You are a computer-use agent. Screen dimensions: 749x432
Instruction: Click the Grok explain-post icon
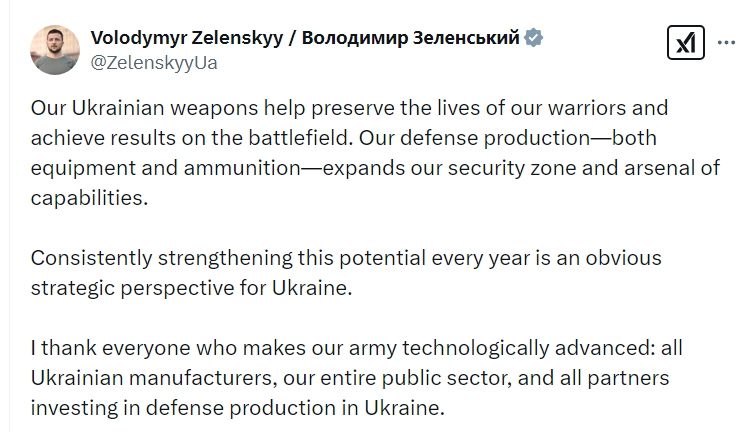[x=686, y=43]
